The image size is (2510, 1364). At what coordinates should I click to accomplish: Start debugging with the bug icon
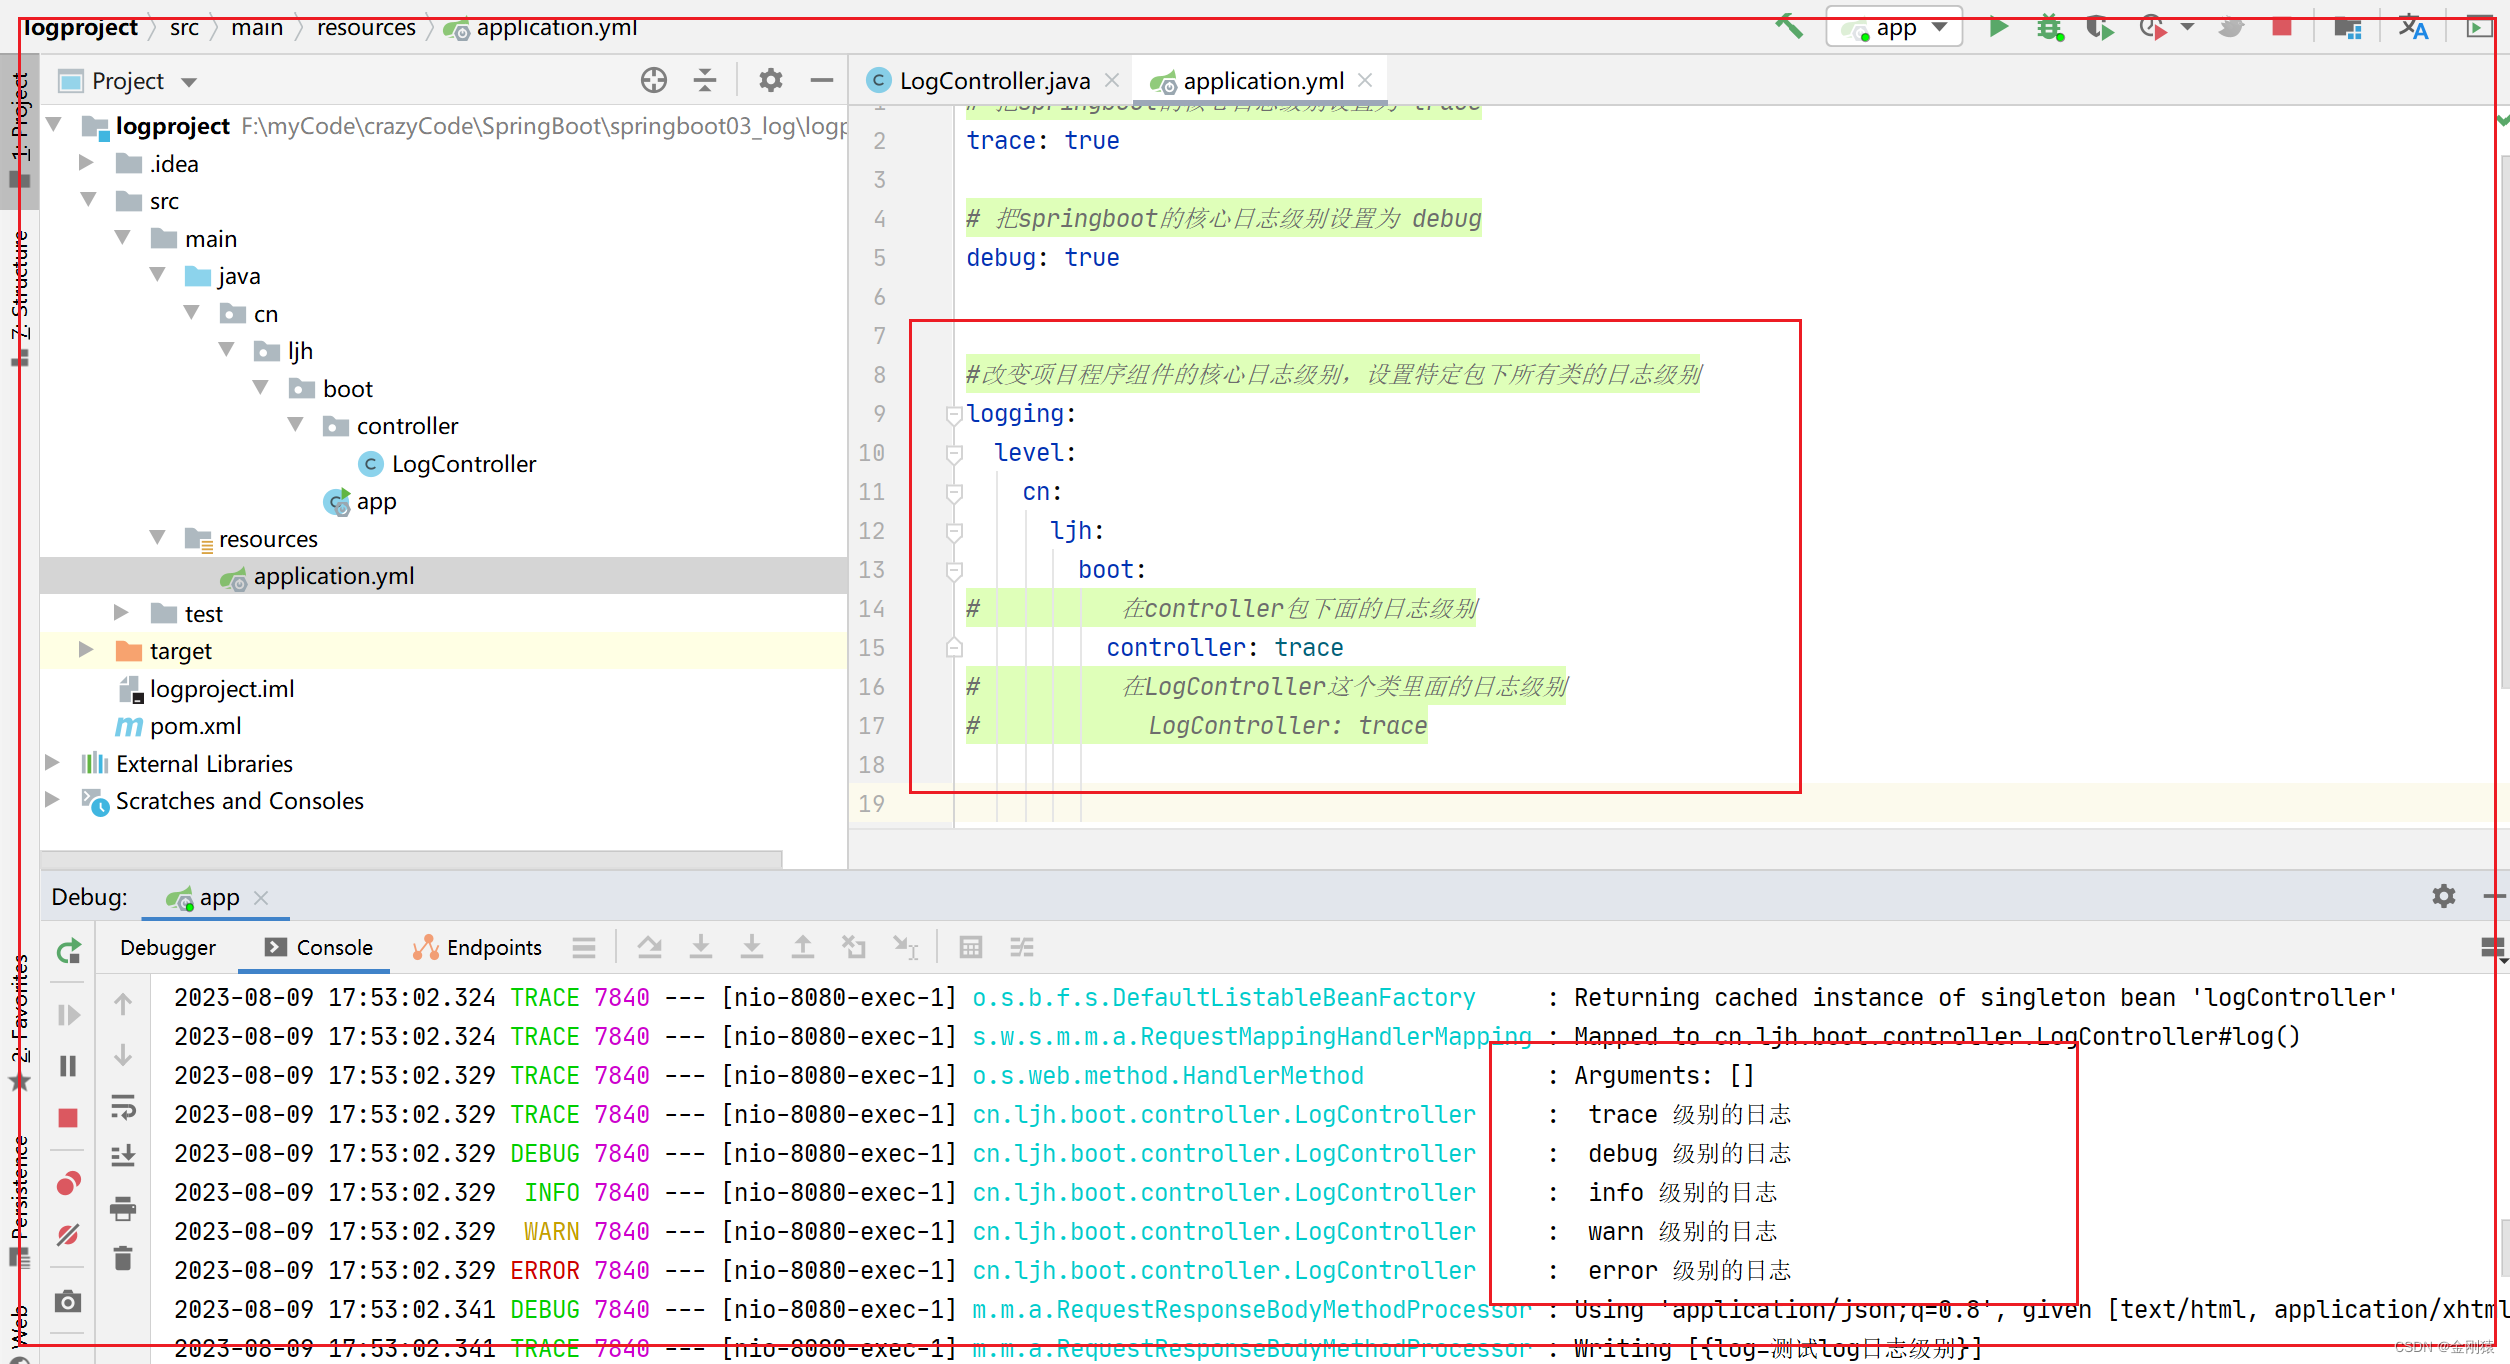point(2049,27)
